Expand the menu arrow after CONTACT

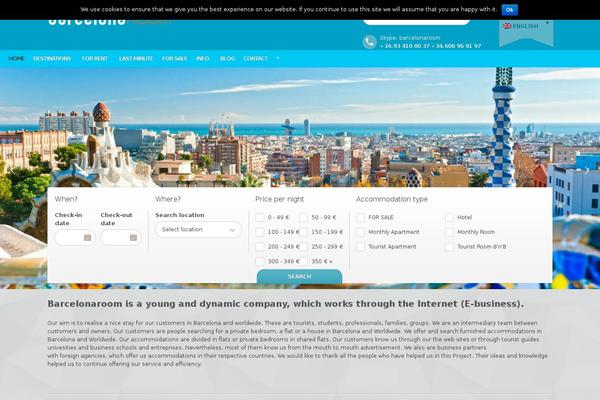point(278,59)
